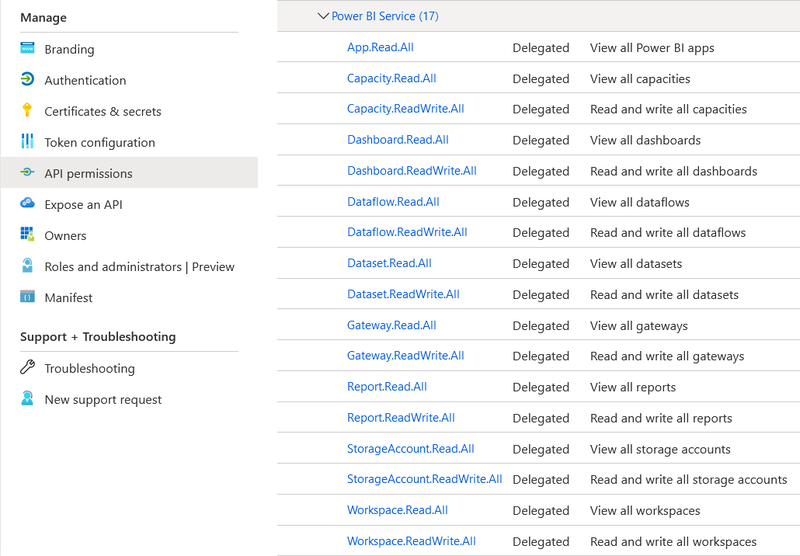Click 'Read and write all storage accounts' text
Screen dimensions: 800x556
689,479
